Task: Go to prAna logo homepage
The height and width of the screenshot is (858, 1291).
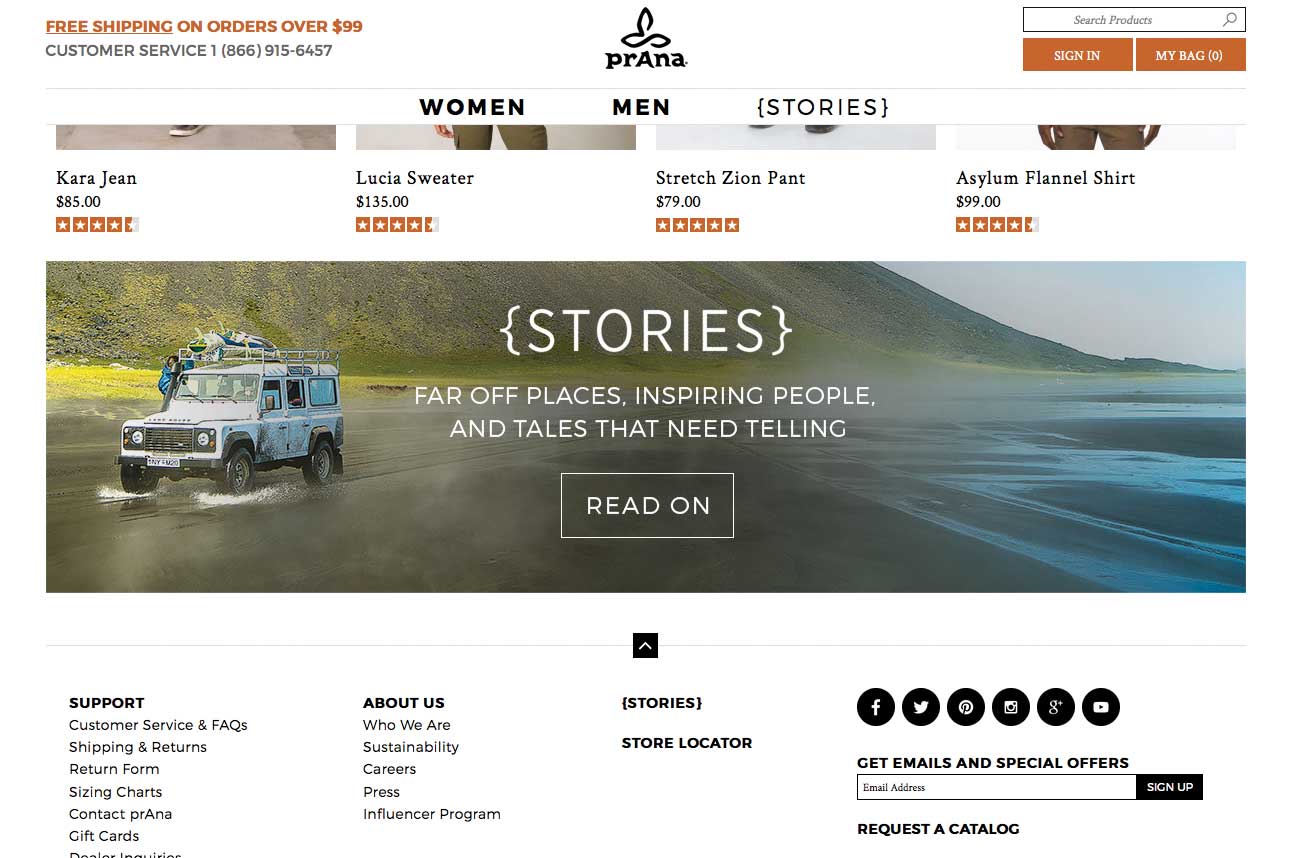Action: click(x=646, y=39)
